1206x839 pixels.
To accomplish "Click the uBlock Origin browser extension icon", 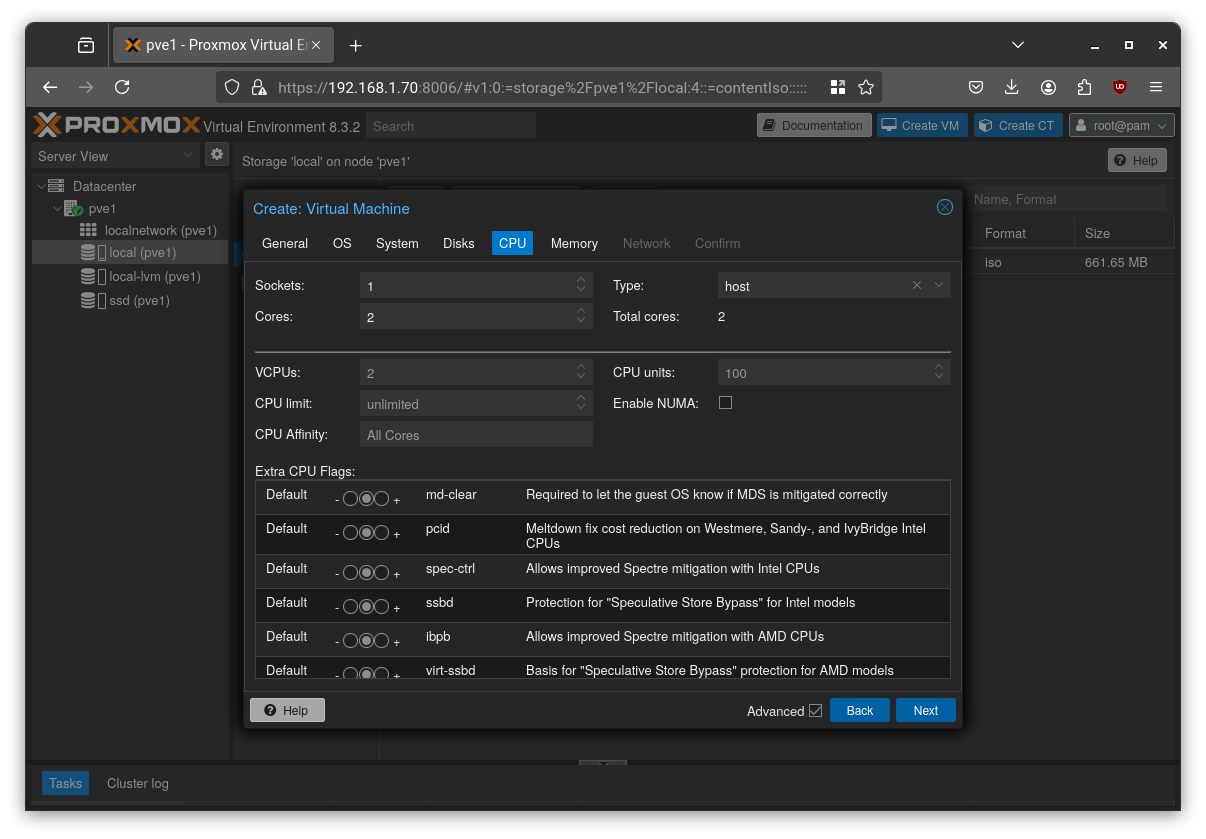I will [1119, 87].
